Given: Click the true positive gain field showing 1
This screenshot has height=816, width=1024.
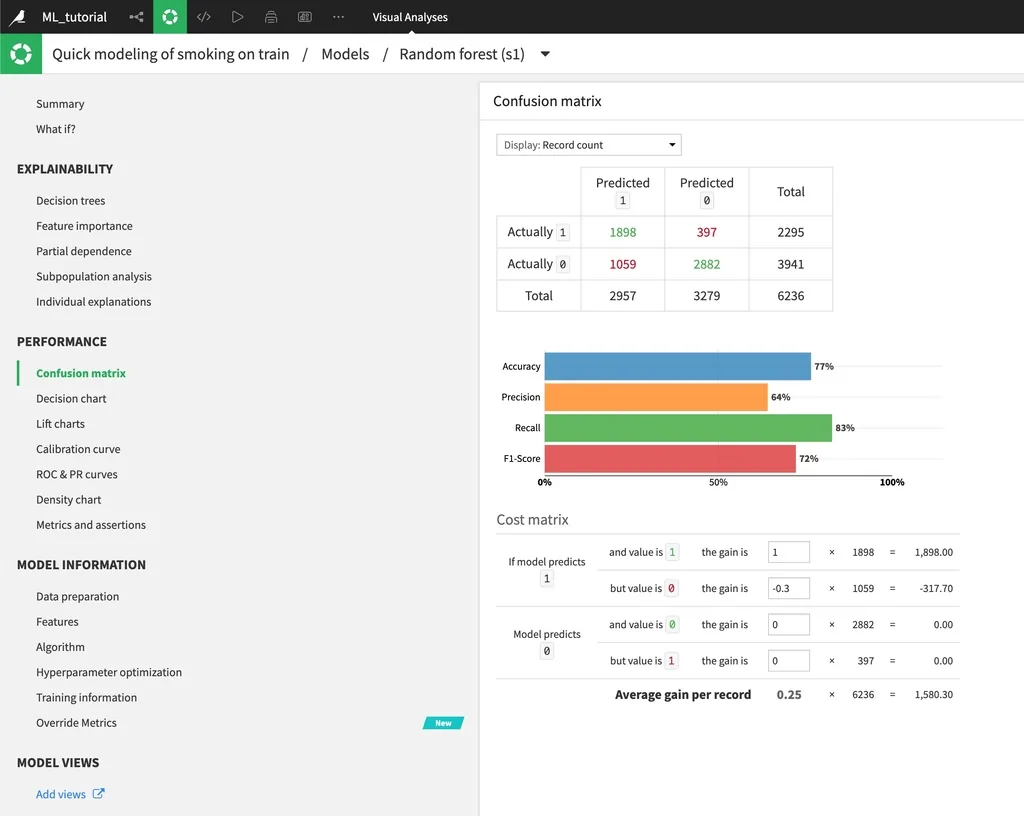Looking at the screenshot, I should (x=788, y=552).
